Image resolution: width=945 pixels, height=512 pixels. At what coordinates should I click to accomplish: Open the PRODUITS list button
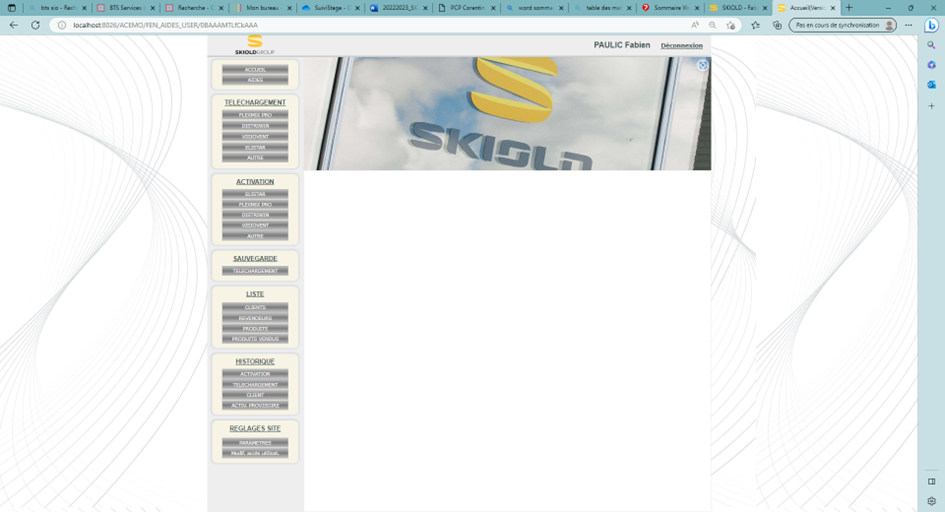(x=255, y=329)
